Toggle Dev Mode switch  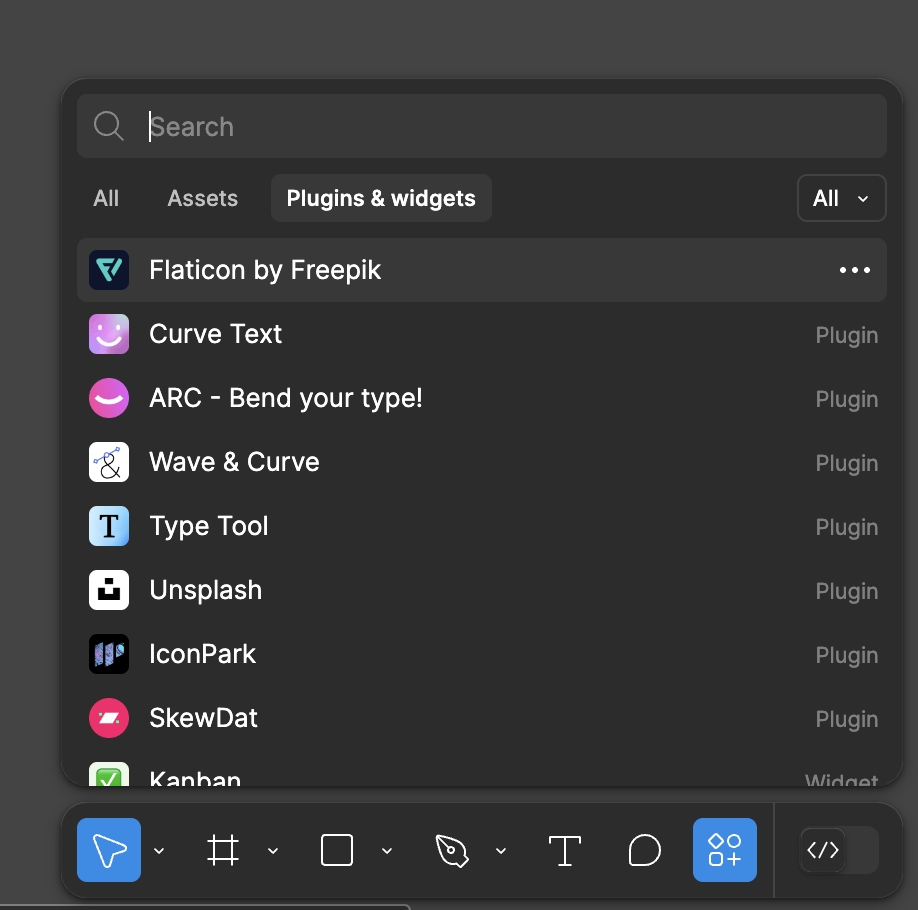tap(839, 850)
